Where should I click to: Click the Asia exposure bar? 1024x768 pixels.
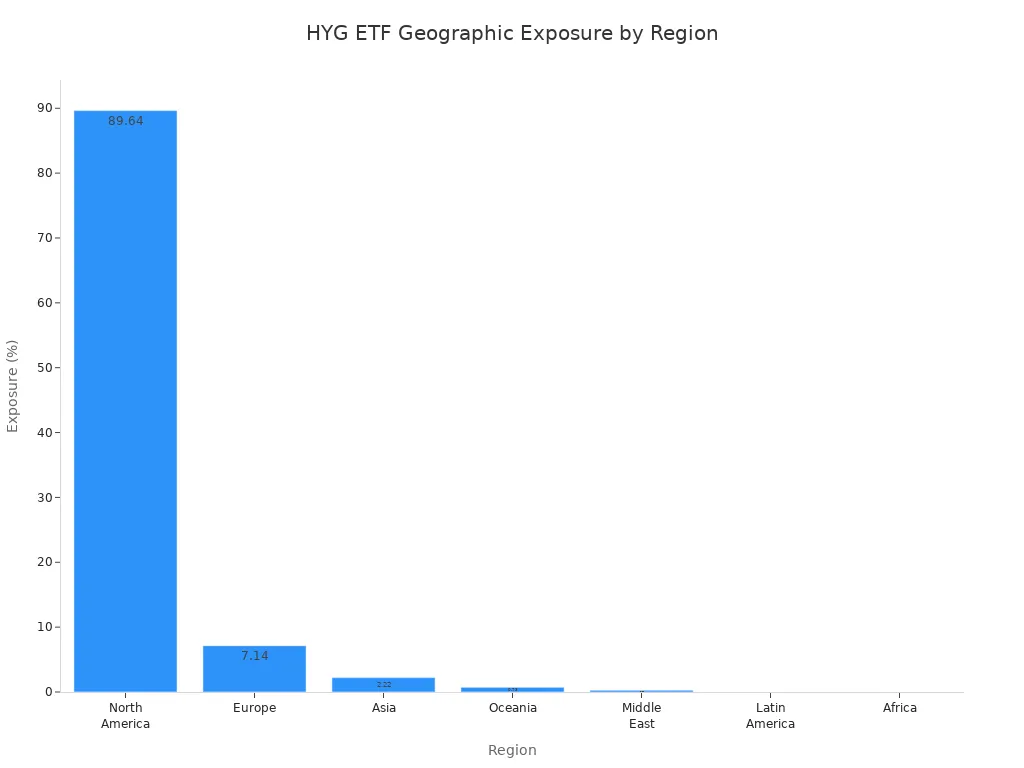pos(384,684)
